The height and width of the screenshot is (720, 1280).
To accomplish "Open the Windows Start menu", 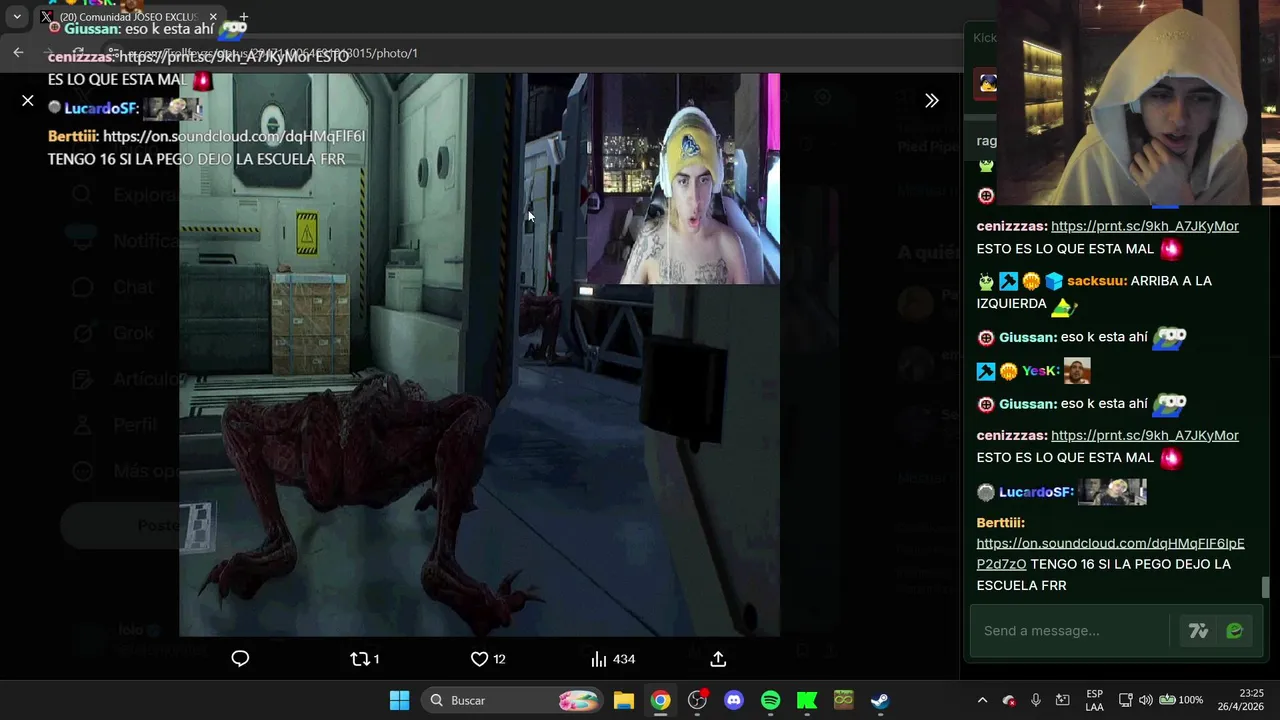I will pyautogui.click(x=399, y=700).
